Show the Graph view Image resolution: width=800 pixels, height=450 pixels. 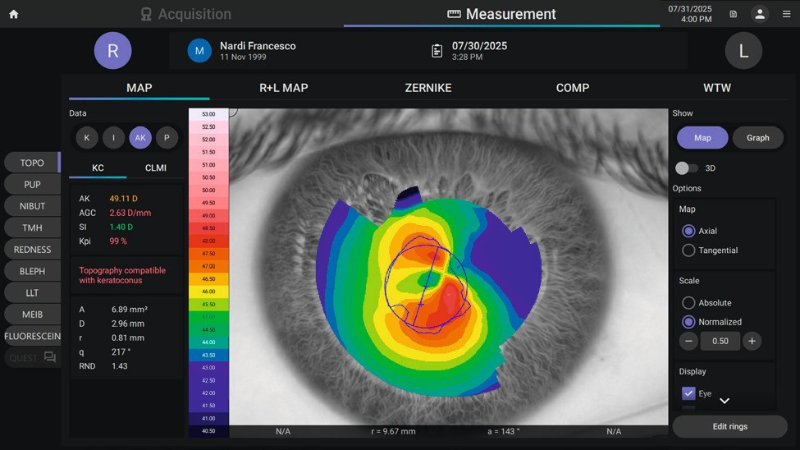(757, 137)
